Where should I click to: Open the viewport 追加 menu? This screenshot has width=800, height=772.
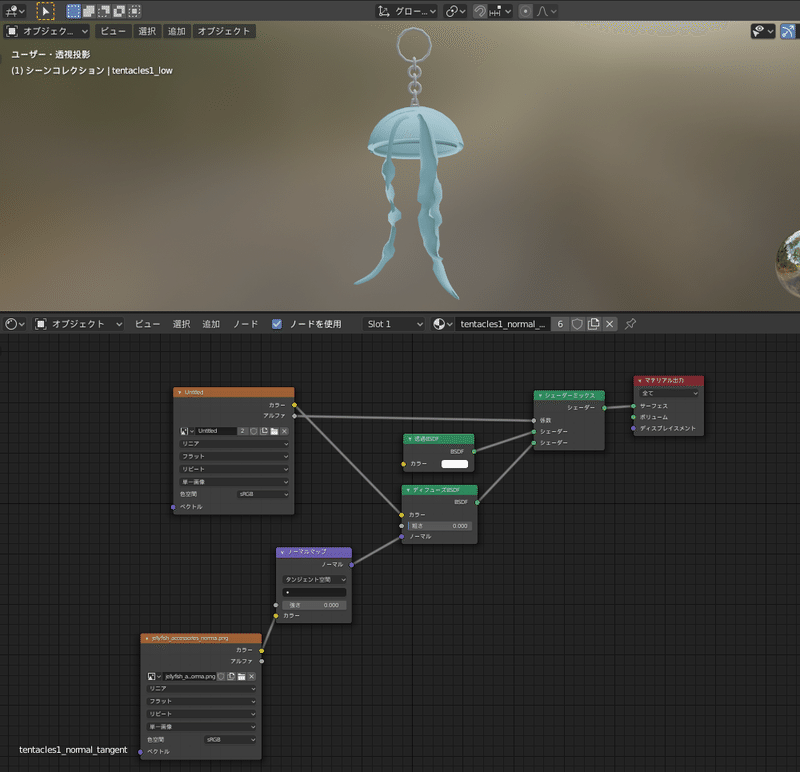click(177, 31)
